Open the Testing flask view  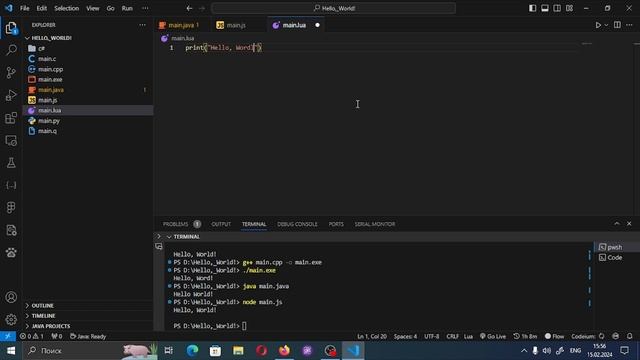point(11,163)
